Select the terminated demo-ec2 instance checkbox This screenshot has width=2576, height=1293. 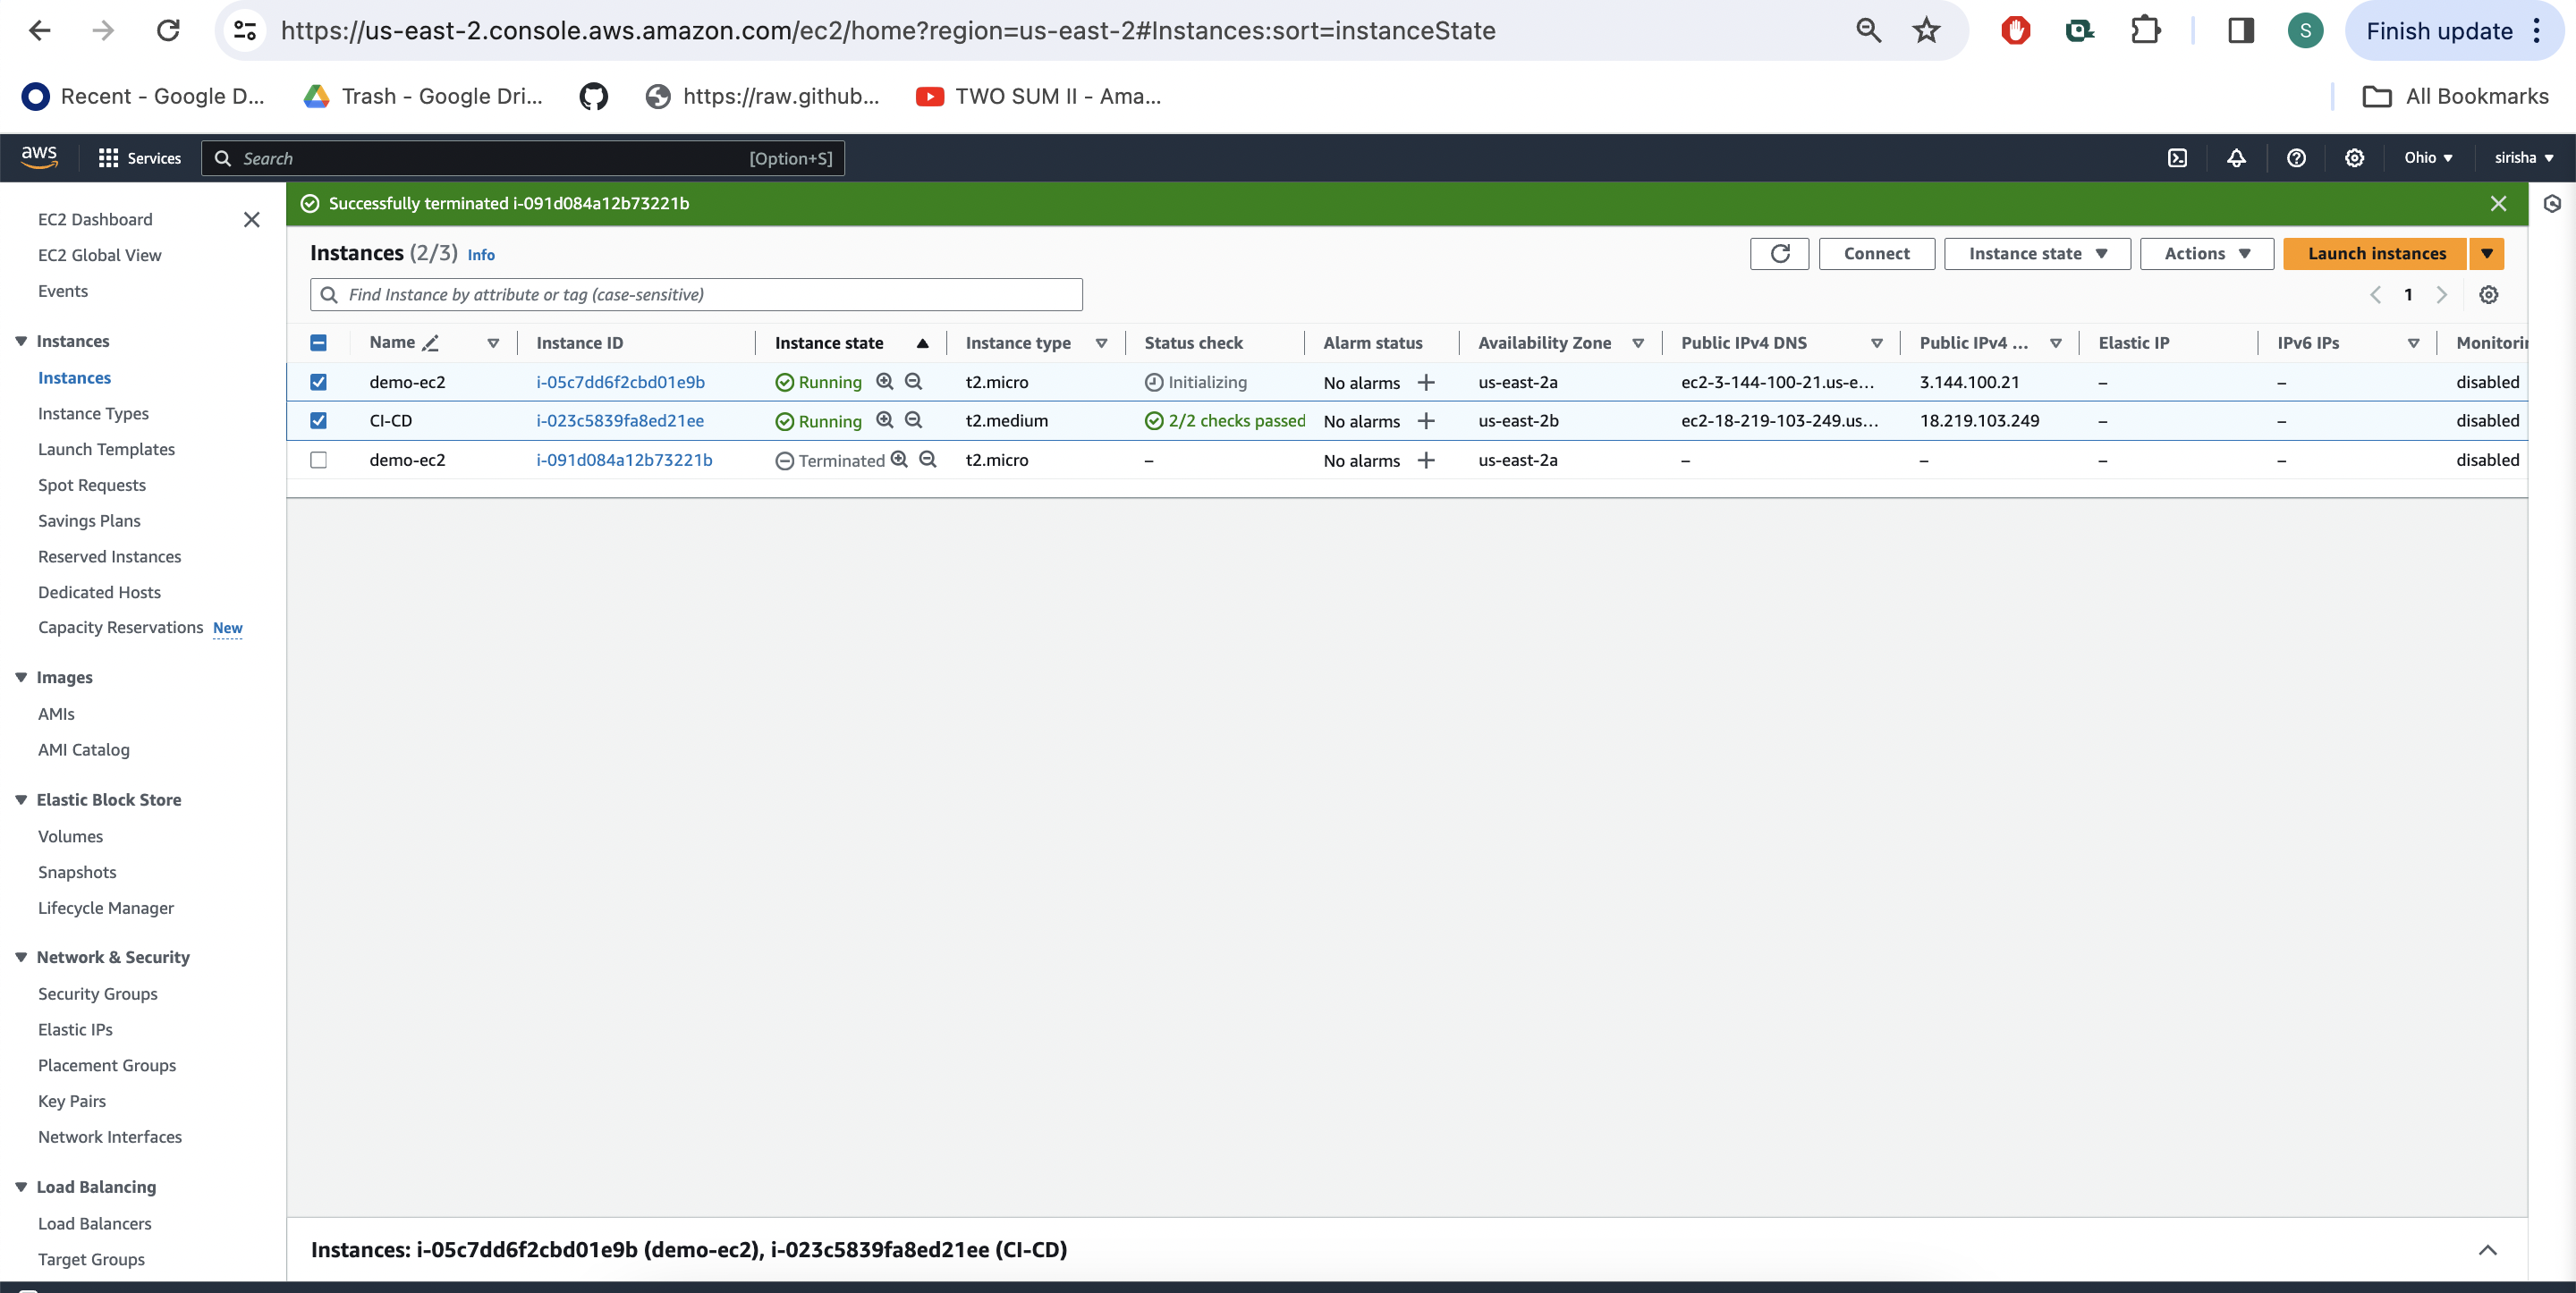tap(318, 460)
